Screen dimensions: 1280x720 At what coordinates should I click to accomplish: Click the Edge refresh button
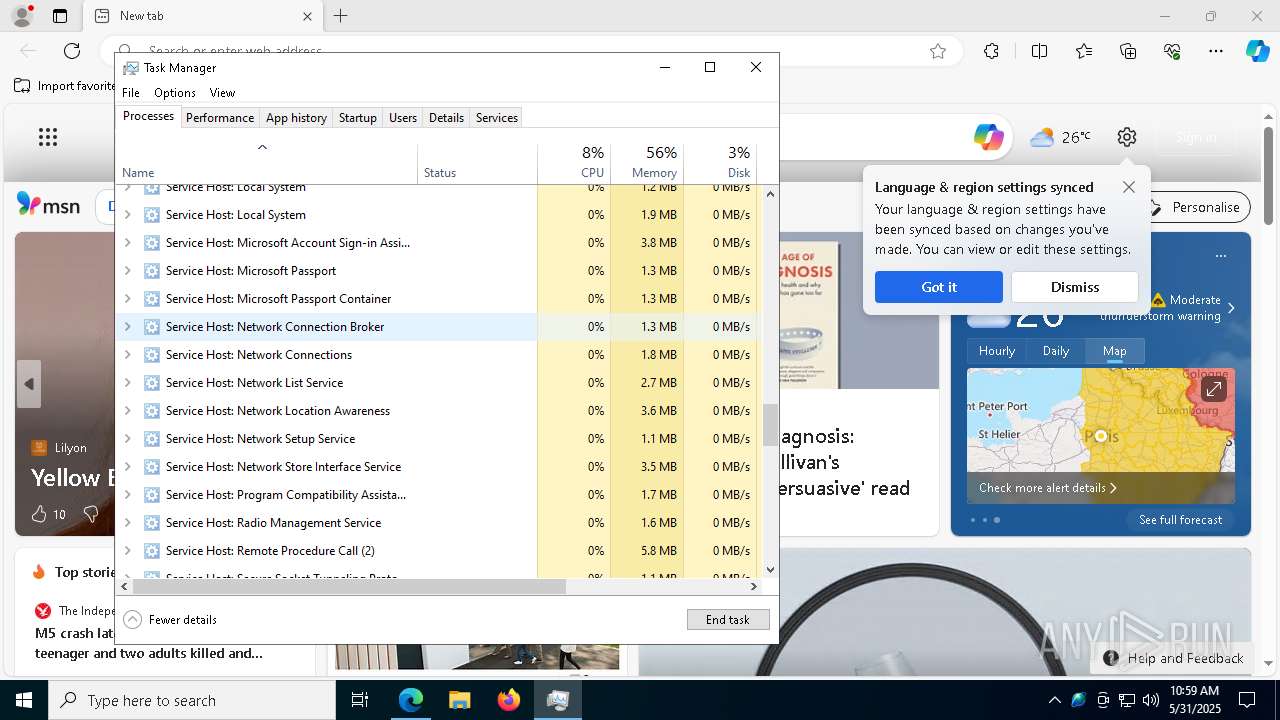point(72,51)
